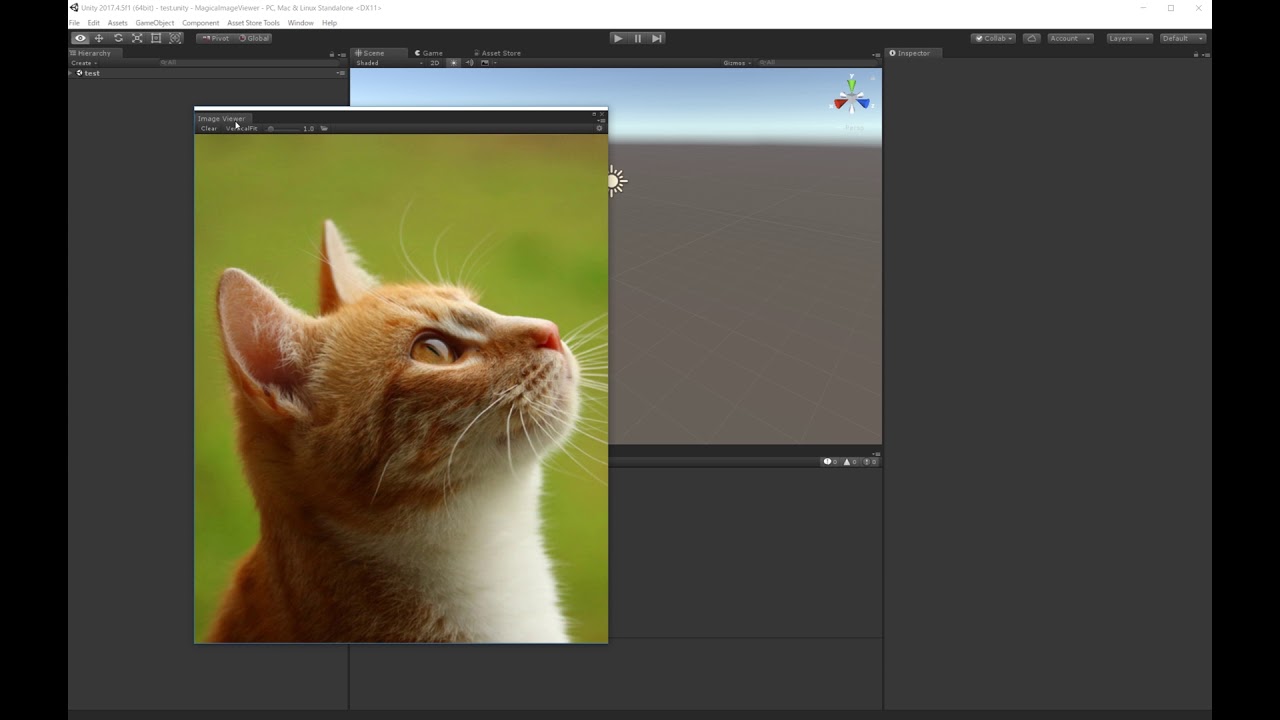The width and height of the screenshot is (1280, 720).
Task: Open the Shaded draw mode dropdown
Action: pyautogui.click(x=391, y=63)
